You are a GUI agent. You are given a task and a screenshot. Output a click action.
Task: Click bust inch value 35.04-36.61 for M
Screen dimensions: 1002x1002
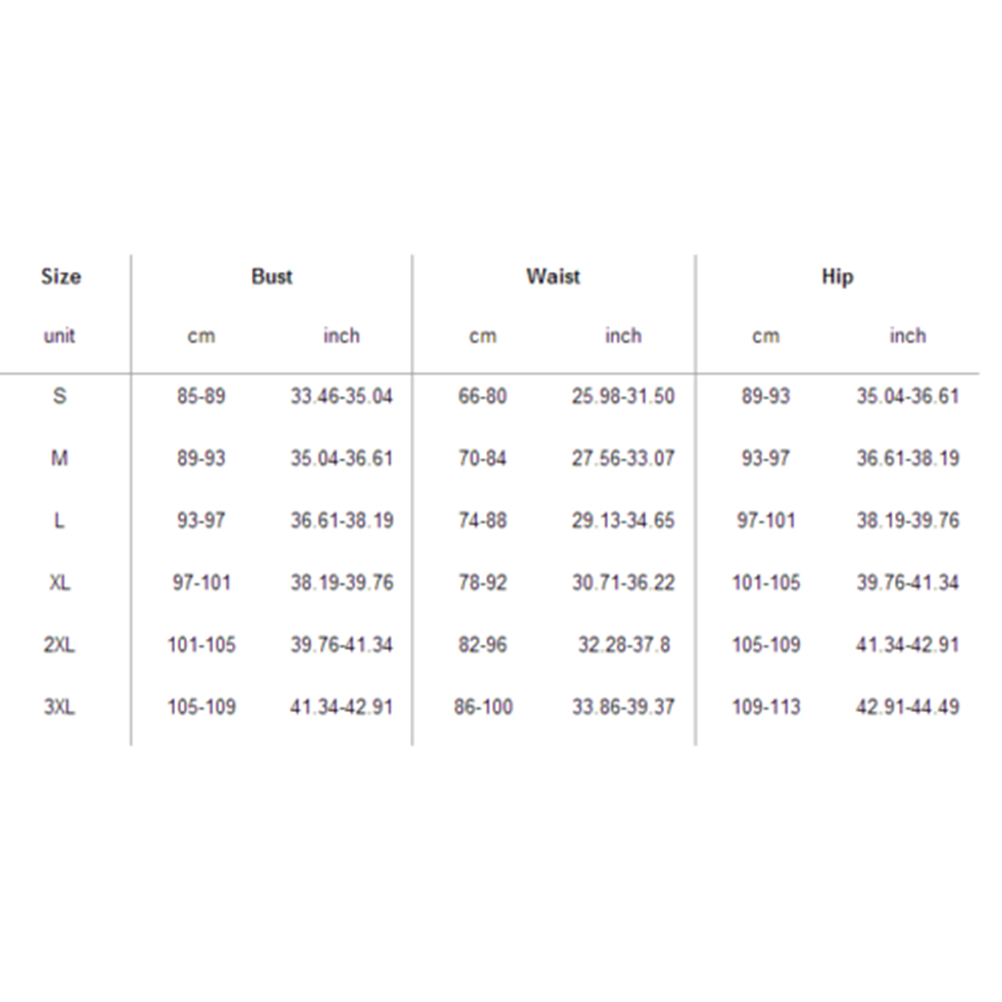pyautogui.click(x=342, y=458)
